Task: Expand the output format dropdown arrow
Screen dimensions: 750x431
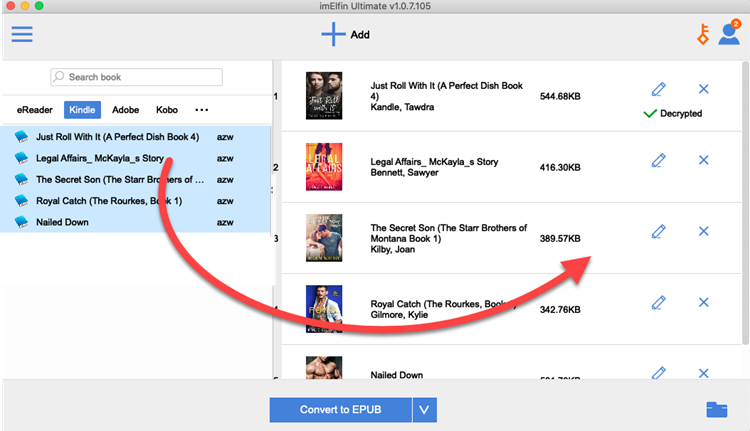Action: (x=424, y=410)
